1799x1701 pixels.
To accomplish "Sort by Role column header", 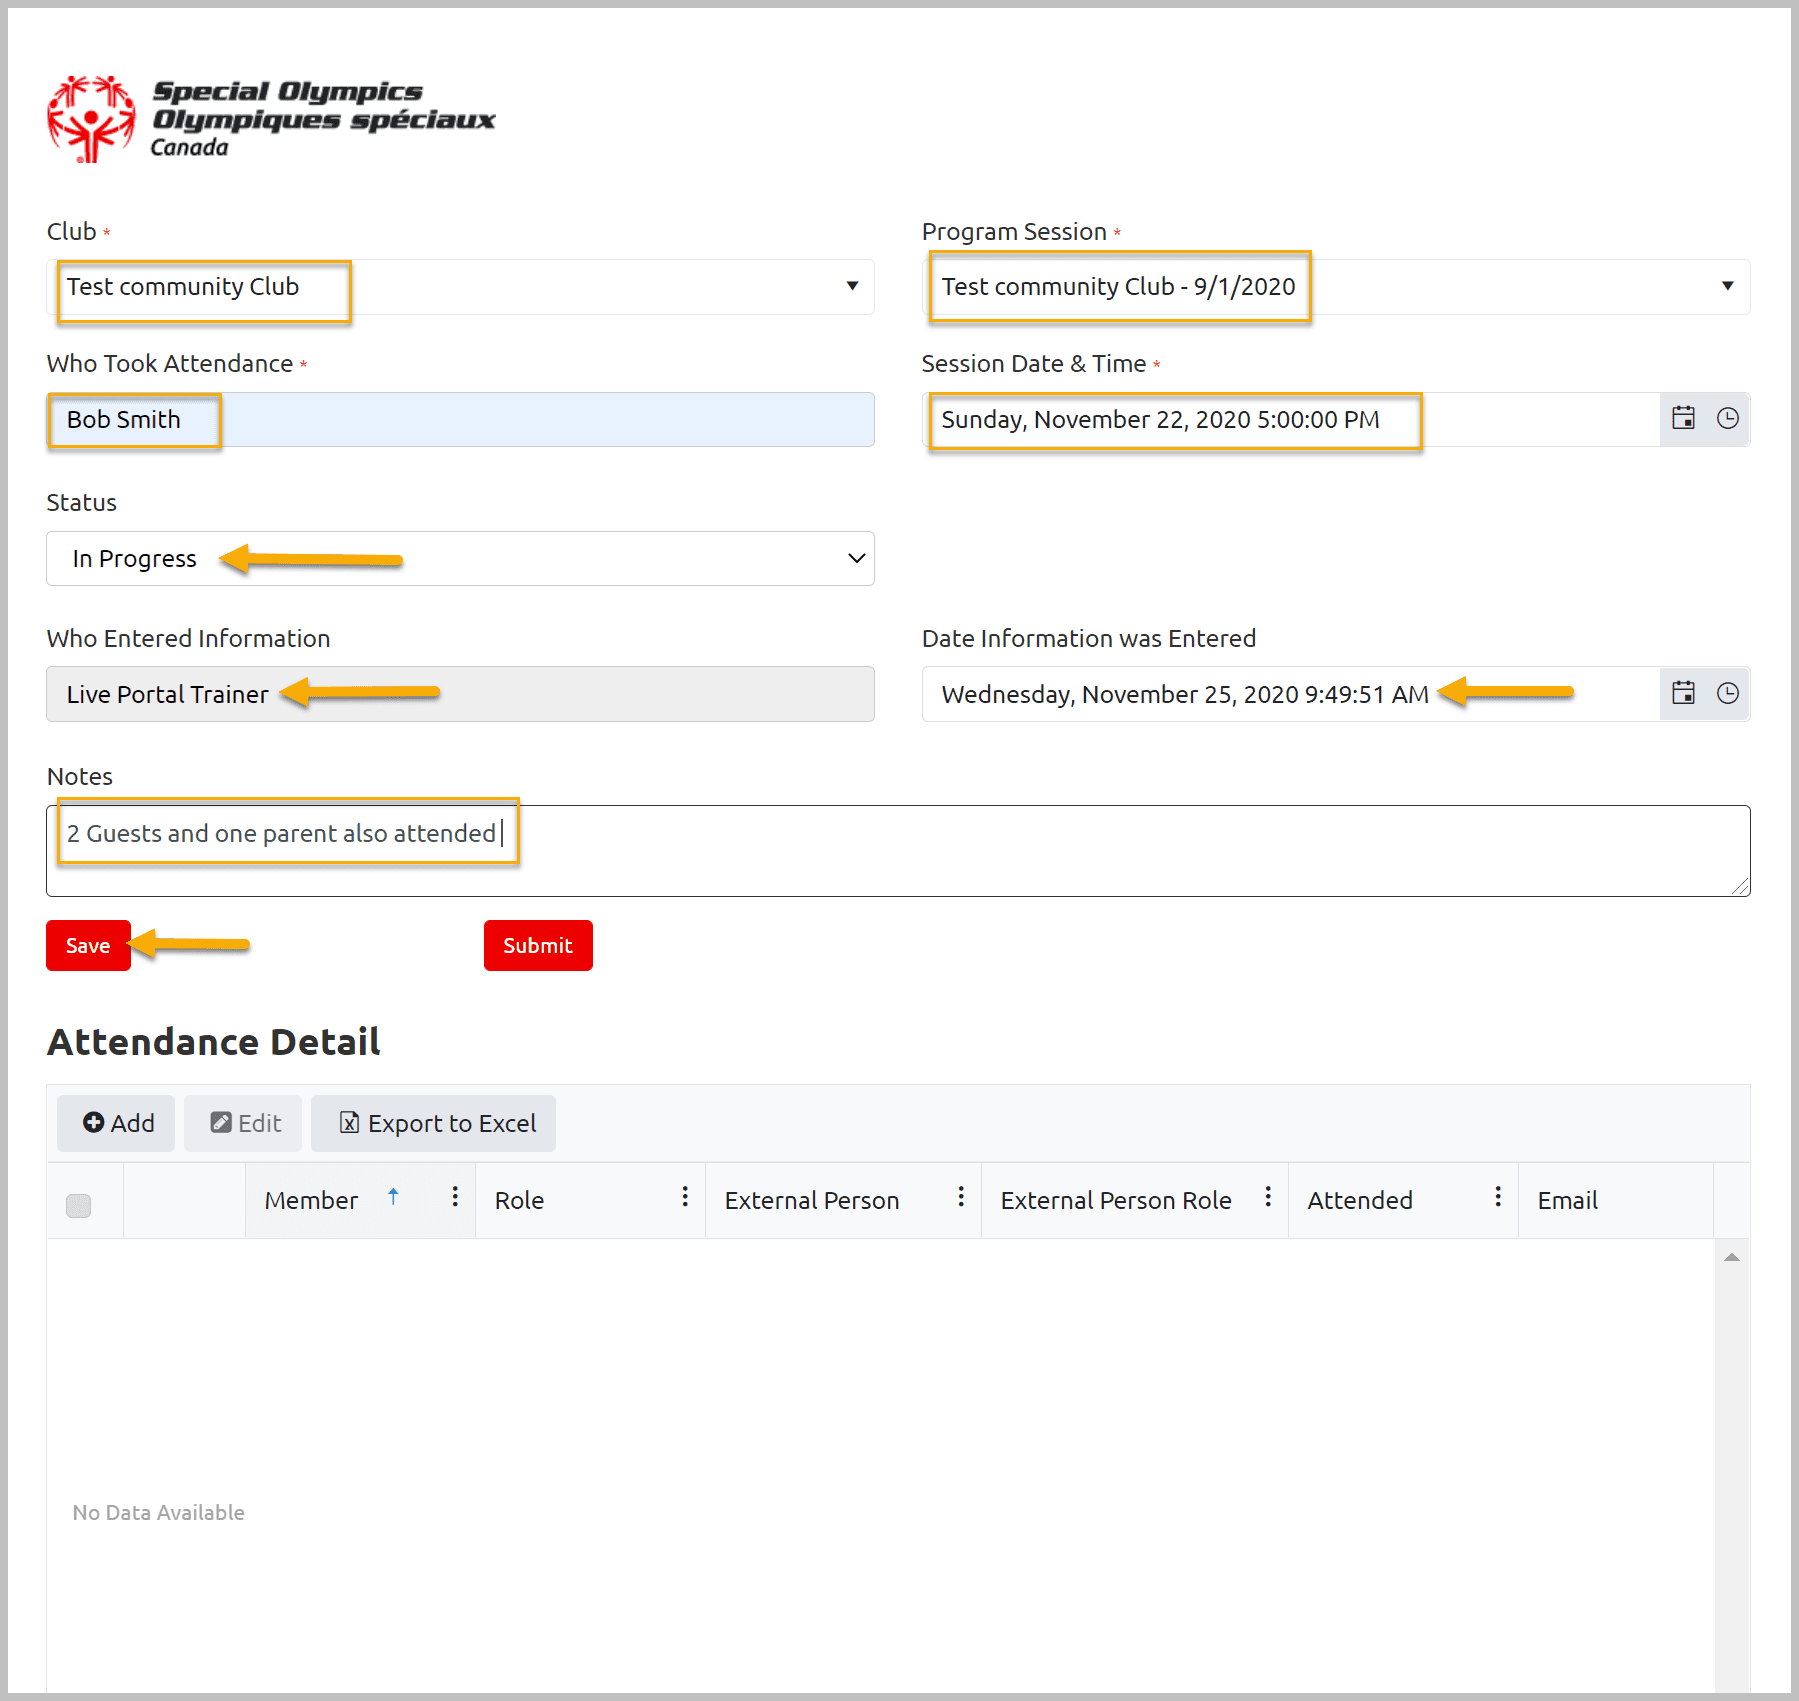I will tap(519, 1200).
